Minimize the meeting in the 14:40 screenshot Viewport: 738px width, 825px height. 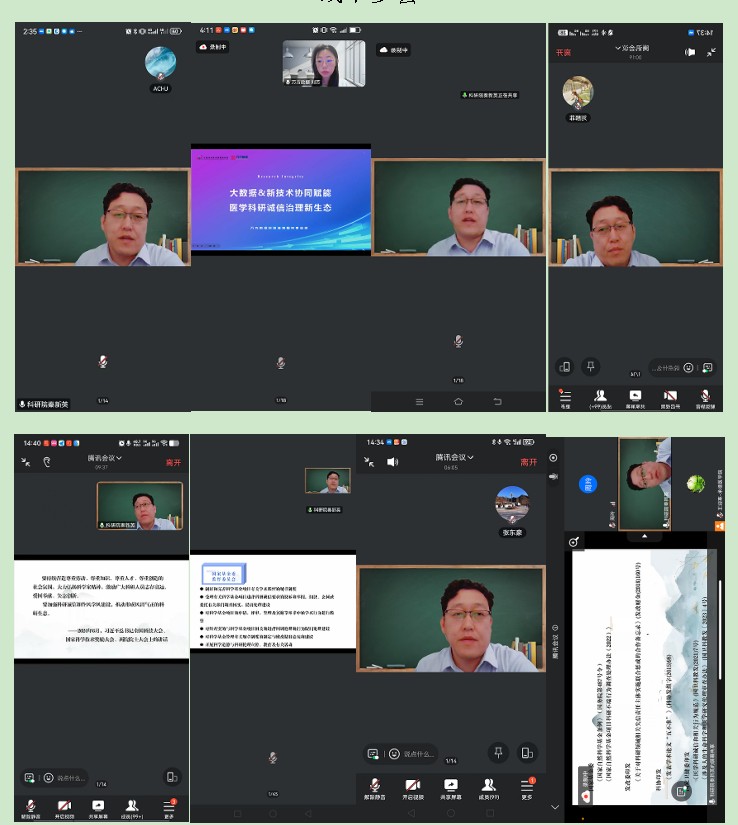click(x=25, y=462)
